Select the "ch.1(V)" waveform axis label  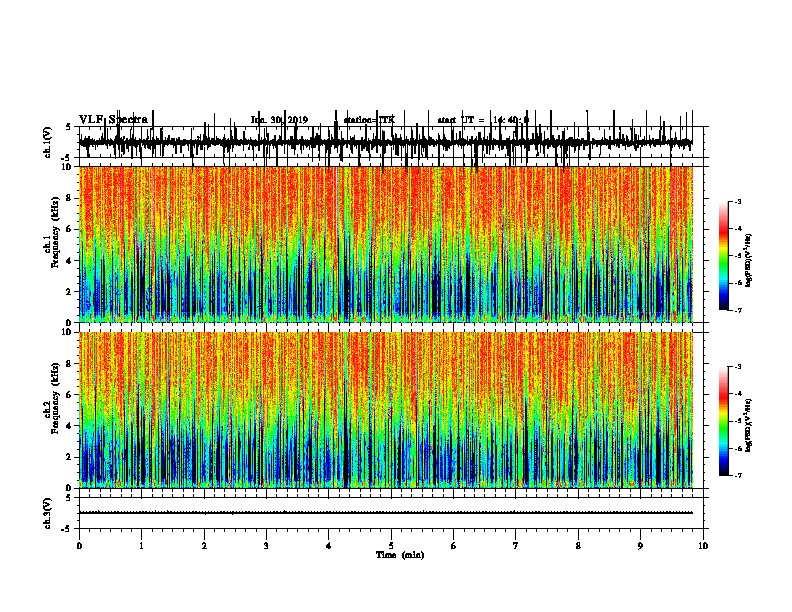click(47, 141)
